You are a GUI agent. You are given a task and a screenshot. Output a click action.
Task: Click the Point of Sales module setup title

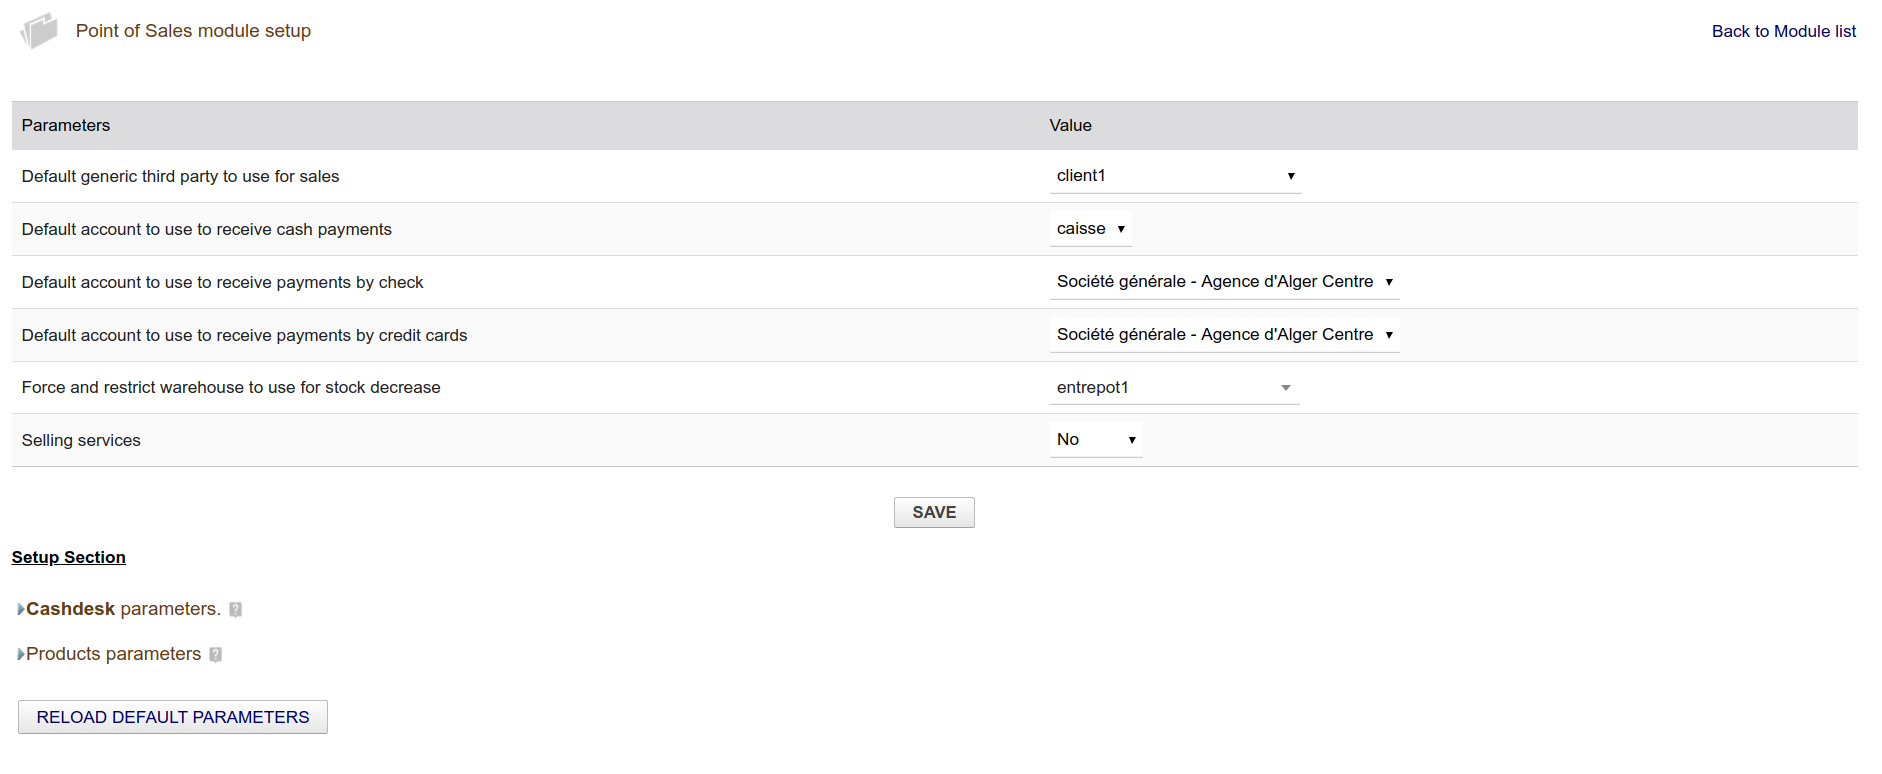click(193, 31)
